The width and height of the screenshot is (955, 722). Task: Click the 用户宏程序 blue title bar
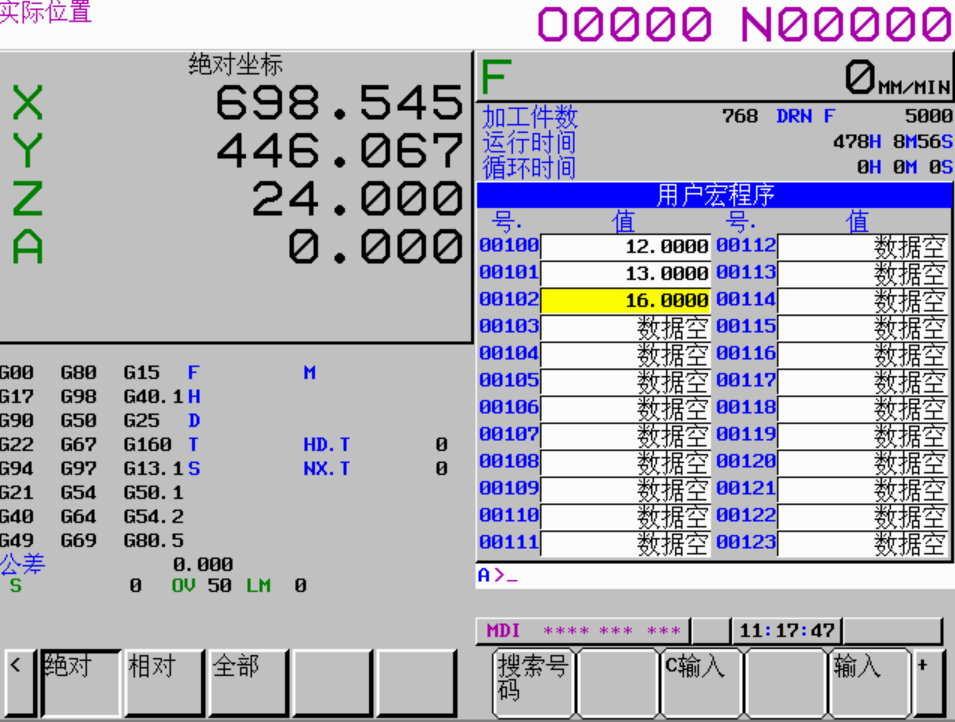(x=714, y=195)
